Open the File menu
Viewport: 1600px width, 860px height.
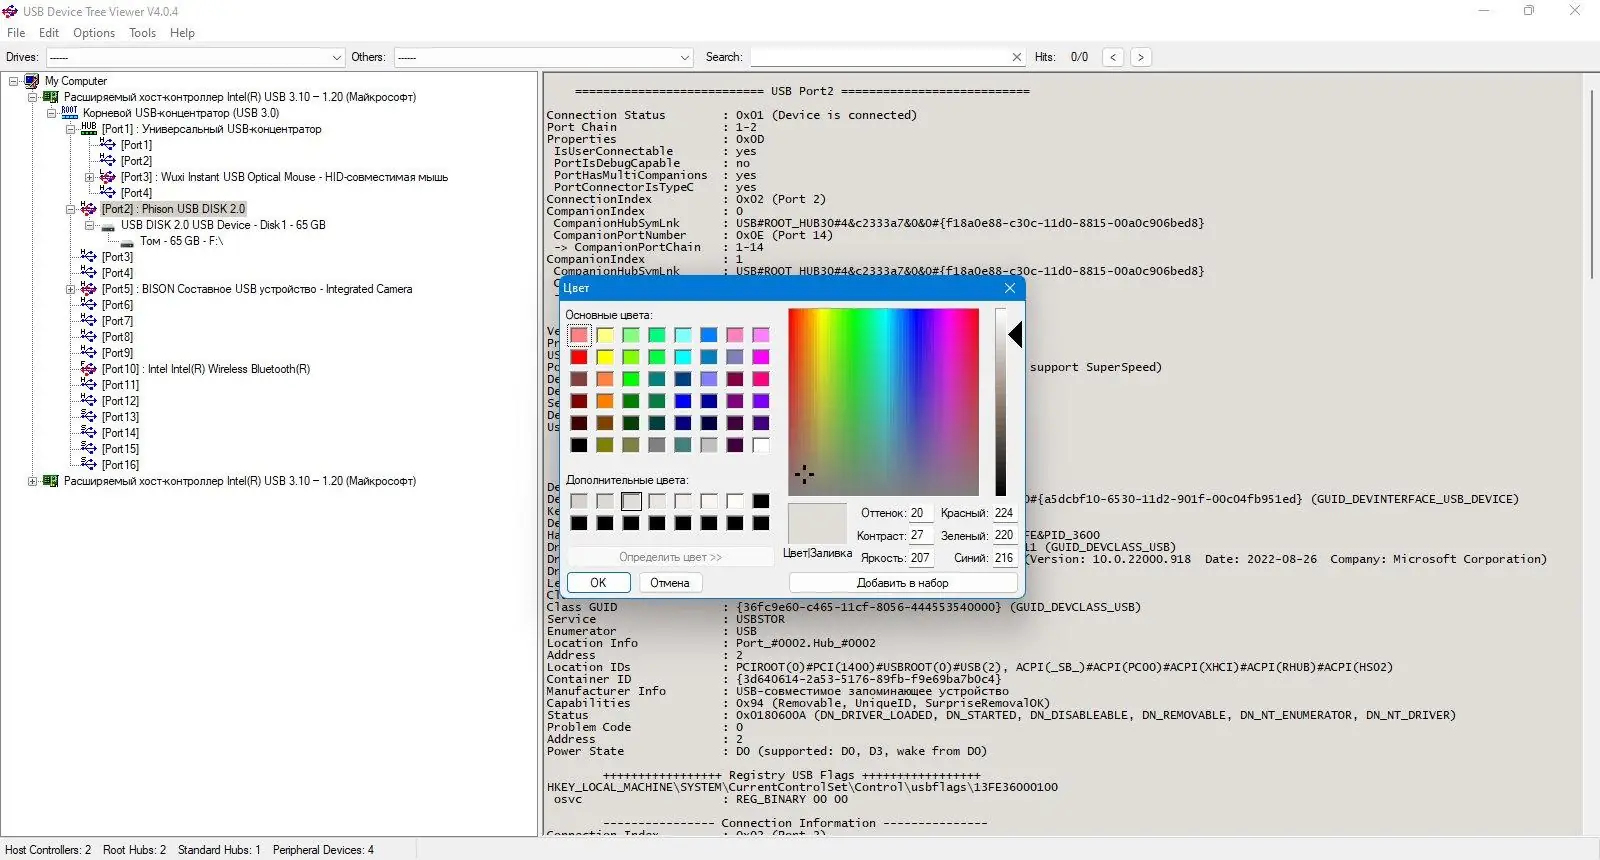tap(16, 33)
